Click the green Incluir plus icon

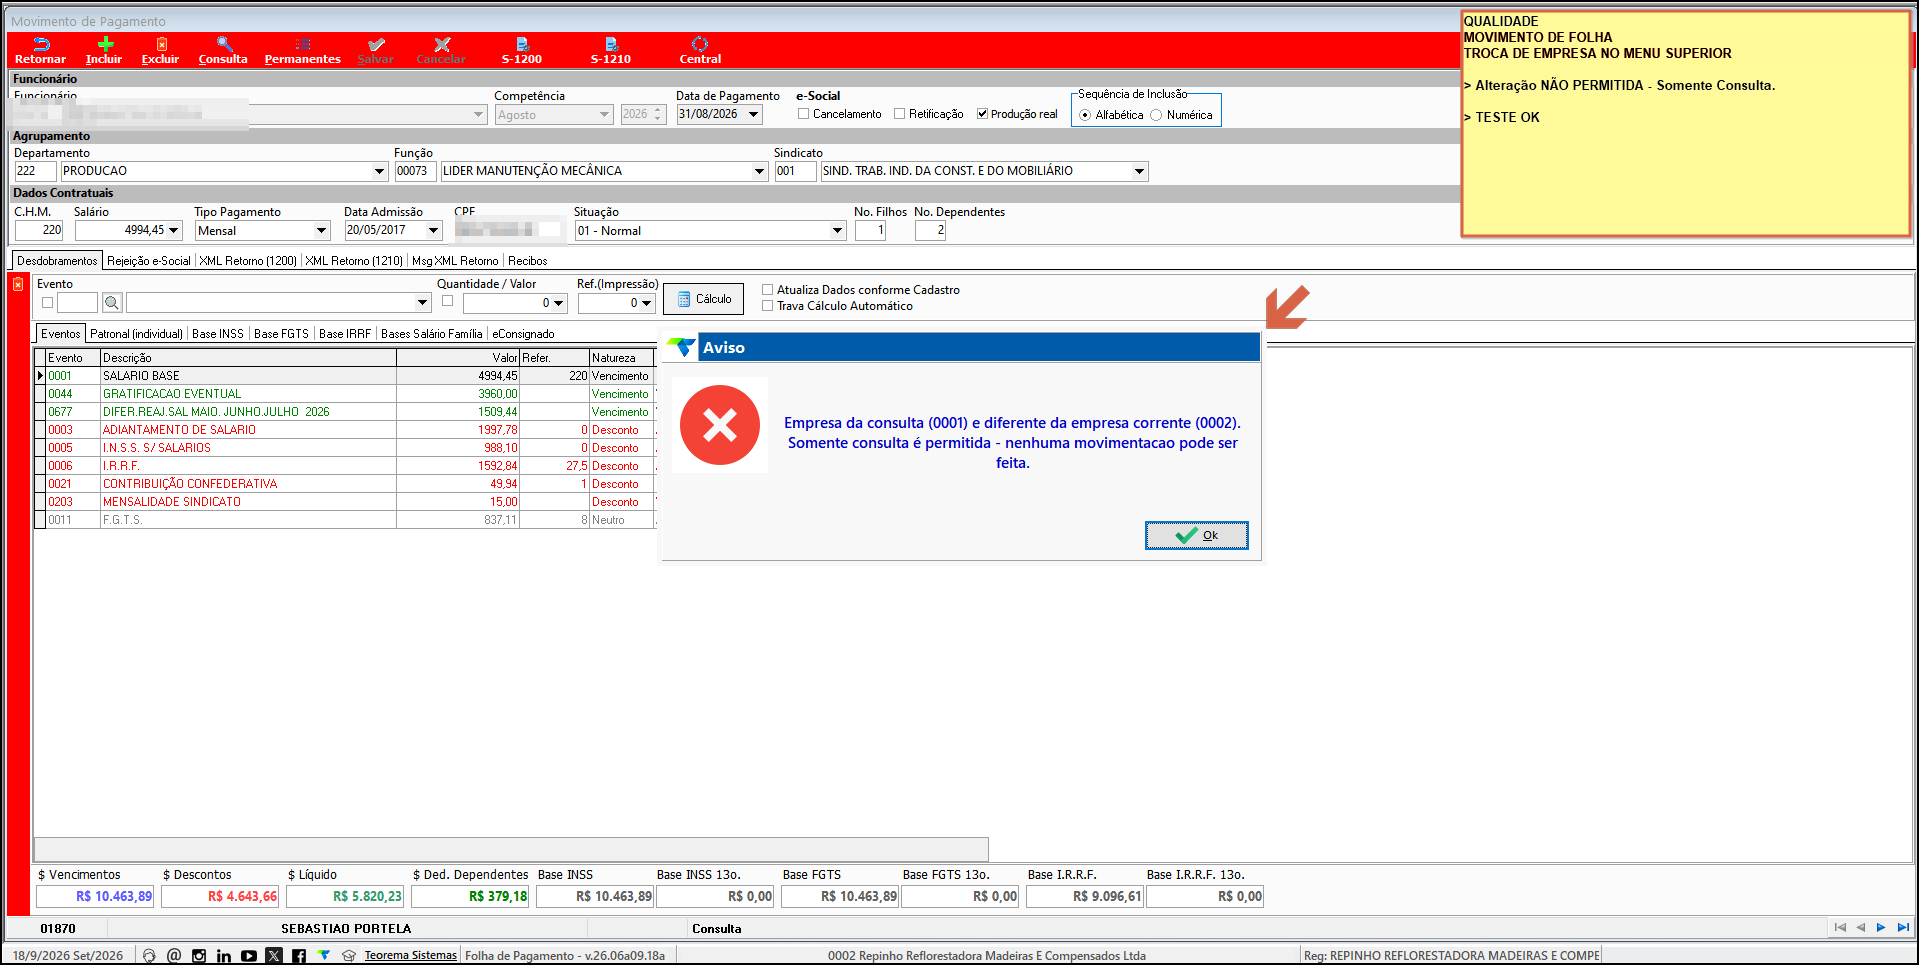(105, 44)
